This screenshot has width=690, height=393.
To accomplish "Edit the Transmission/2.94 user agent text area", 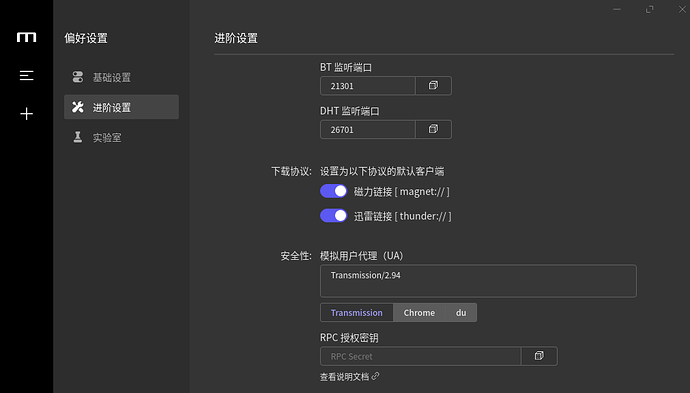I will (478, 281).
